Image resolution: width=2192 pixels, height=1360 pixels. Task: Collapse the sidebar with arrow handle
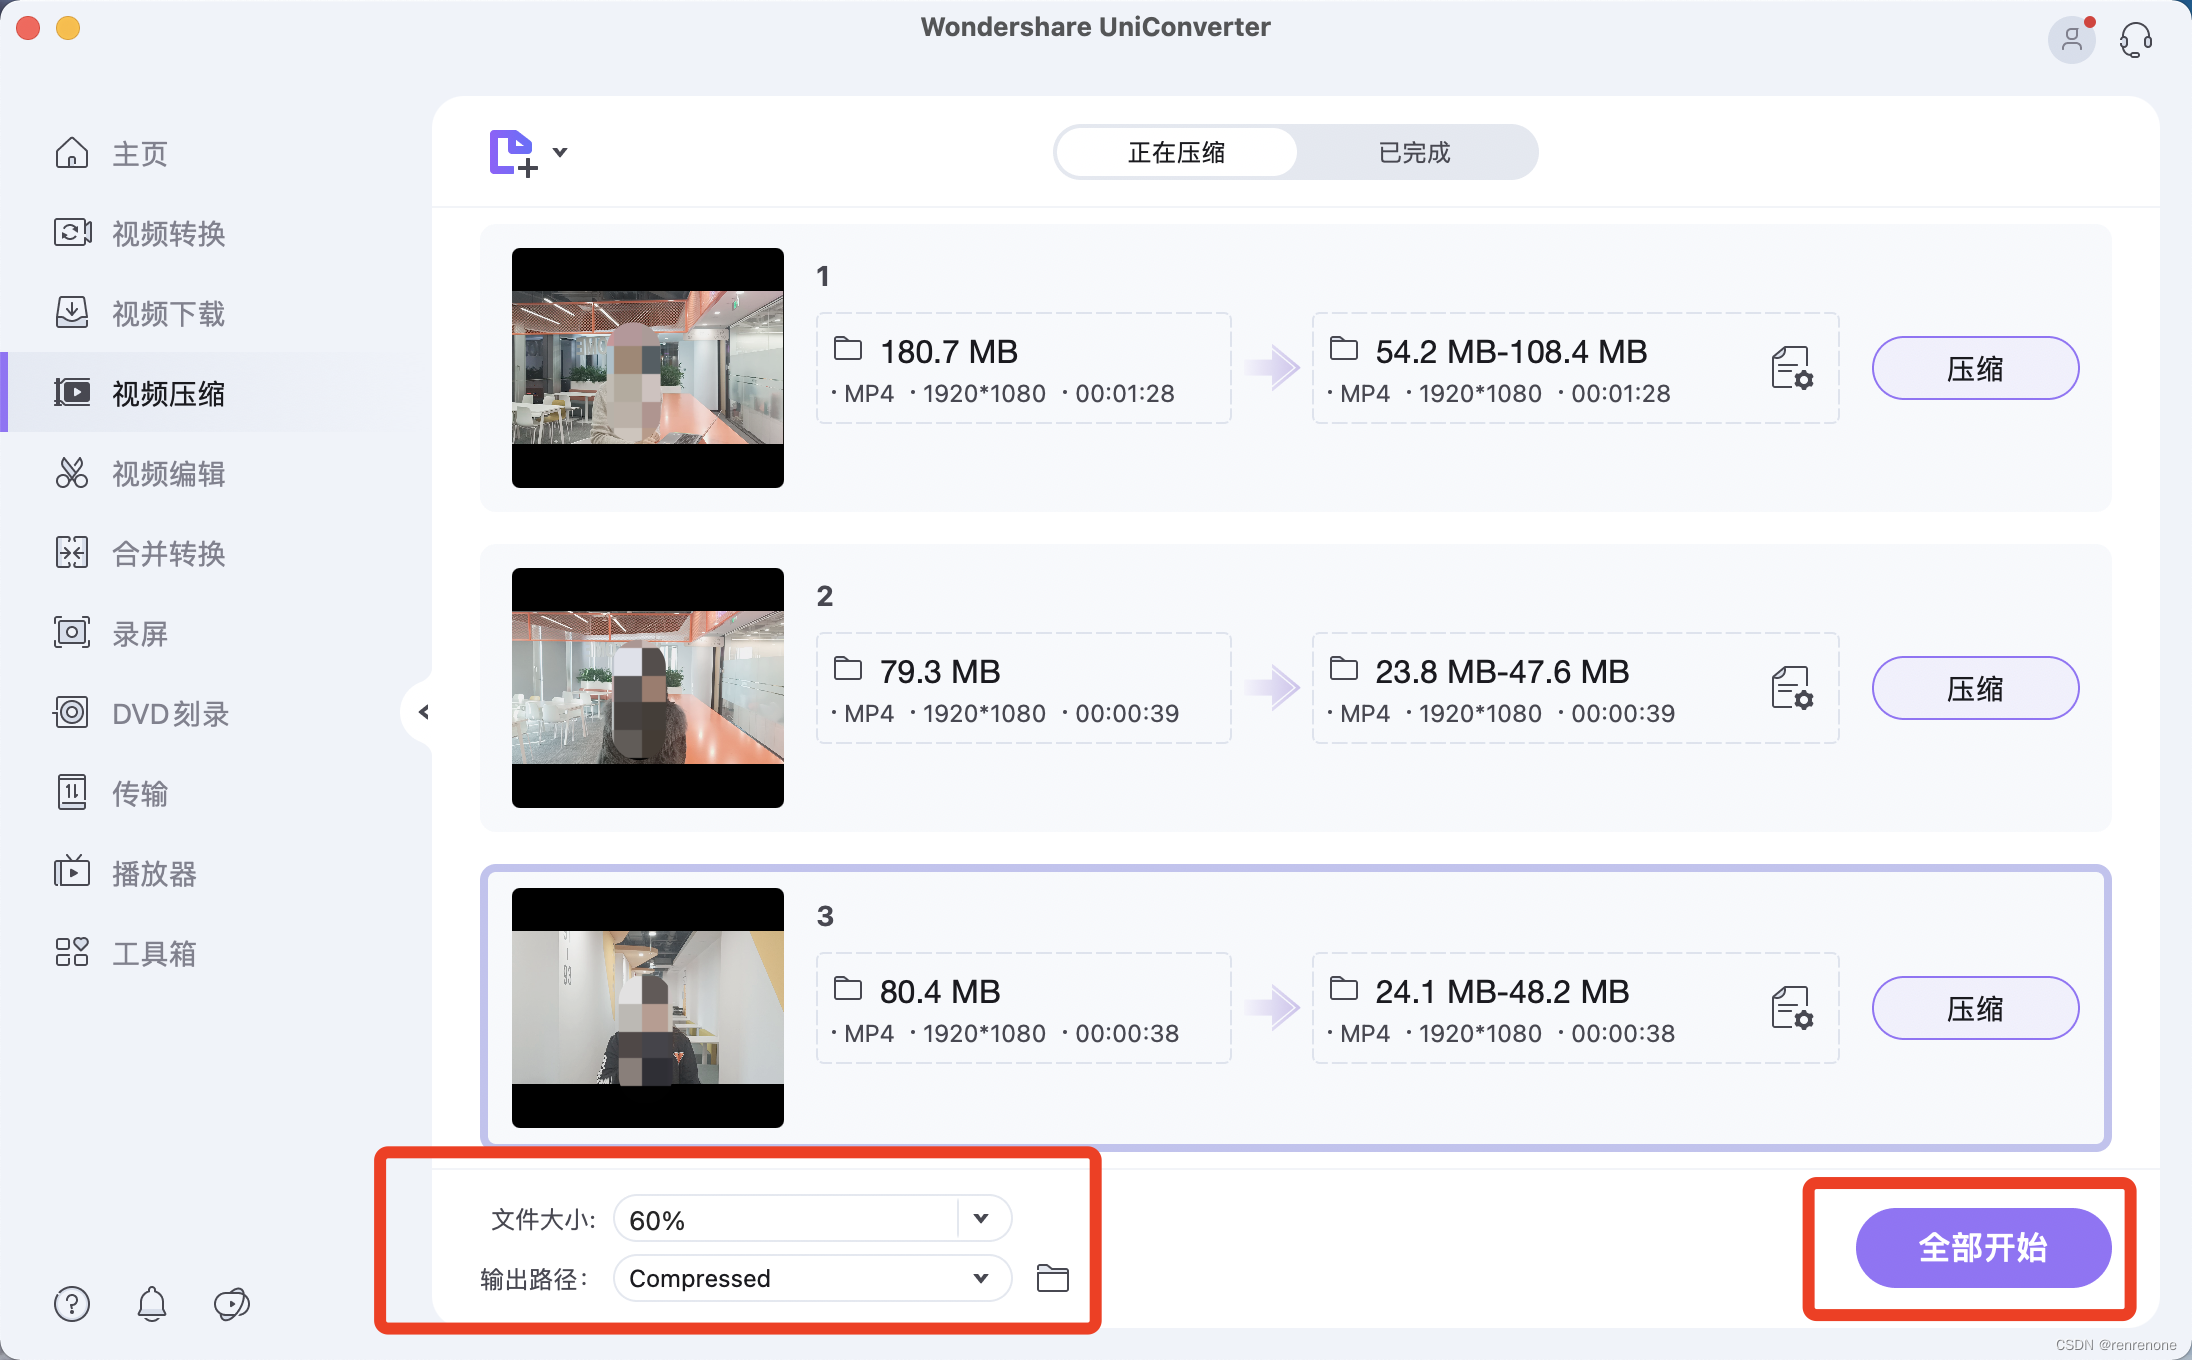[x=423, y=712]
